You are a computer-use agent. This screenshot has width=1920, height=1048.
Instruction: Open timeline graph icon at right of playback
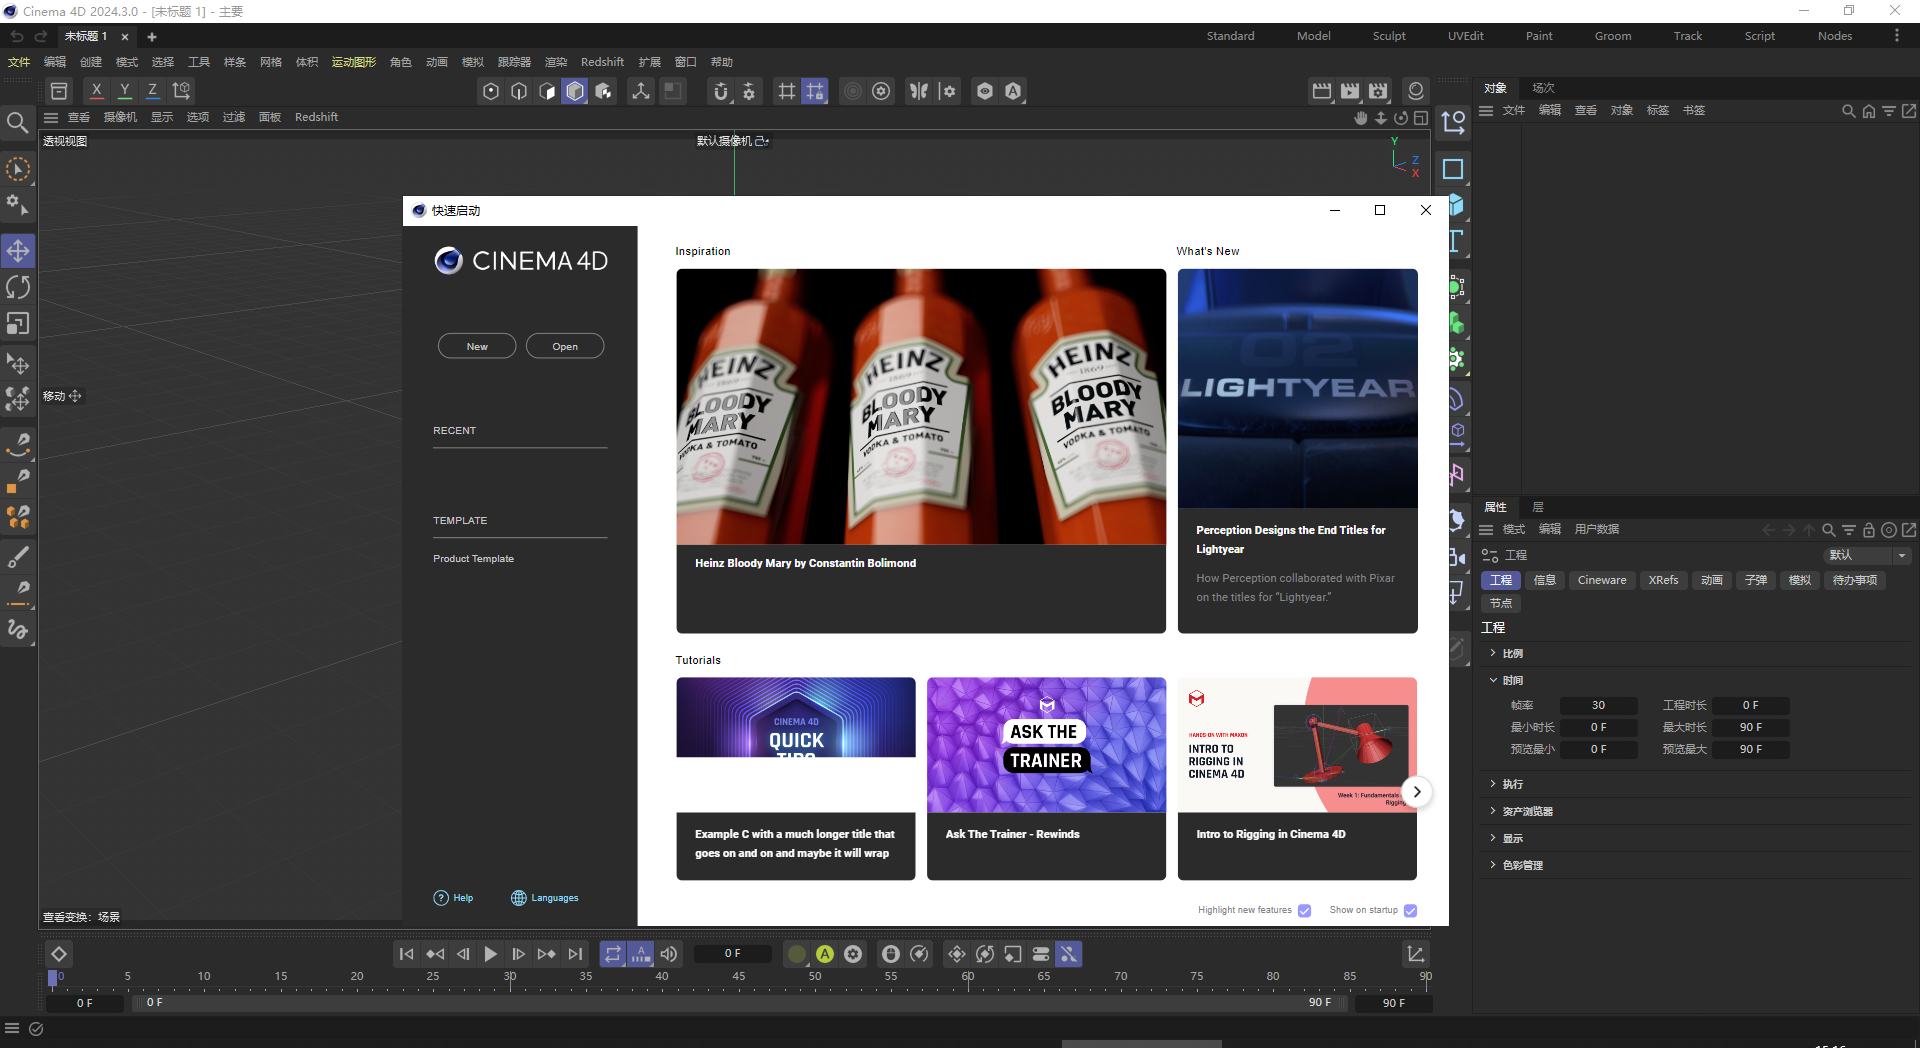[1416, 954]
